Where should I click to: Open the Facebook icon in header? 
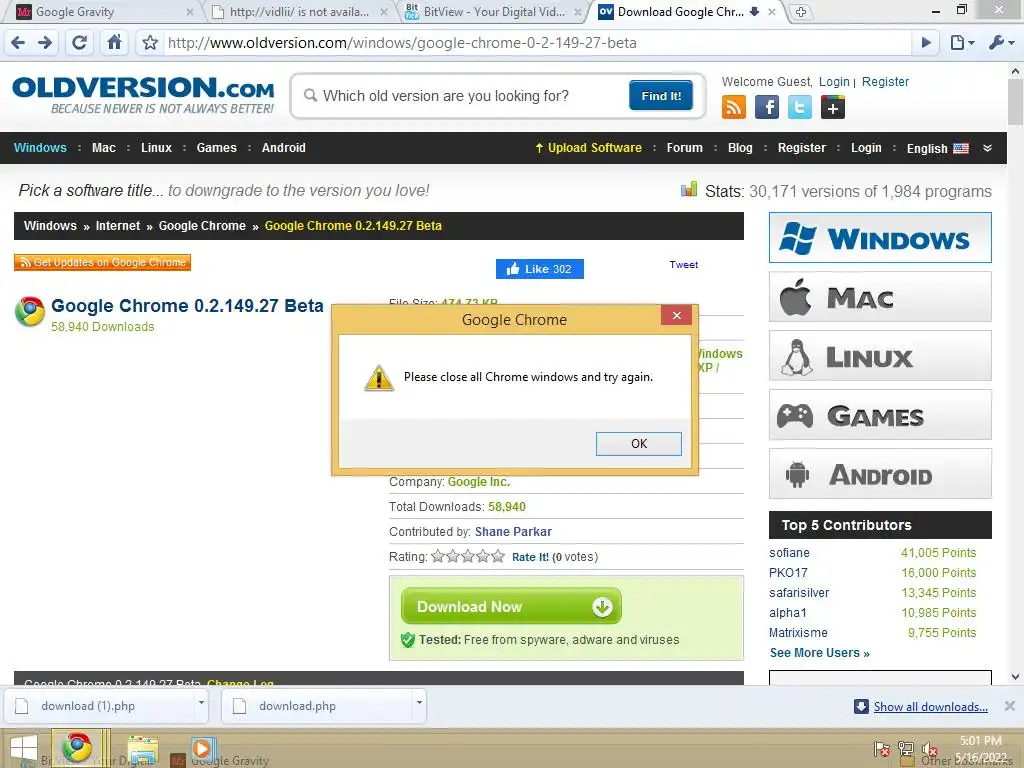pos(767,107)
